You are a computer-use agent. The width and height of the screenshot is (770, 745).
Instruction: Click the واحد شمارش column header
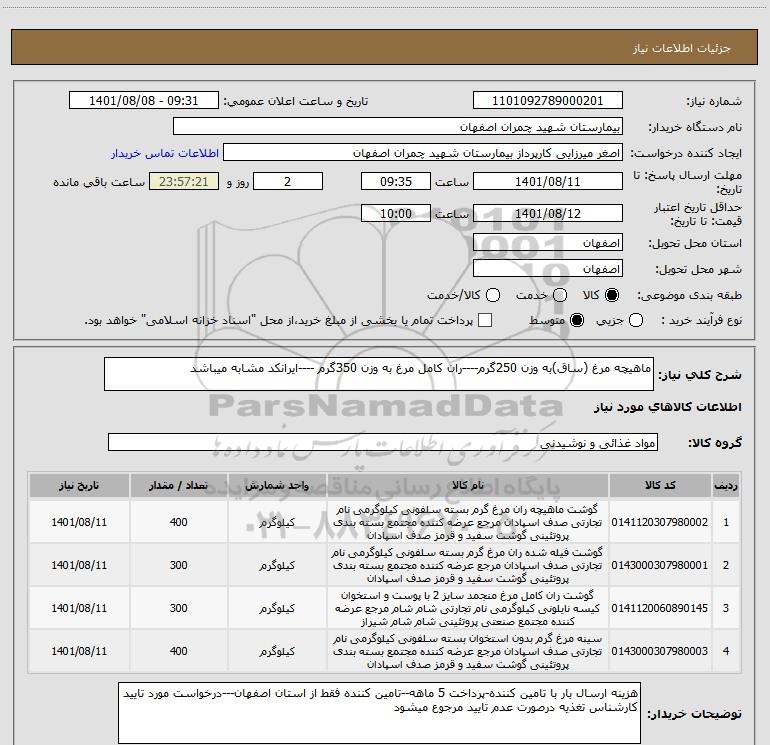coord(277,486)
